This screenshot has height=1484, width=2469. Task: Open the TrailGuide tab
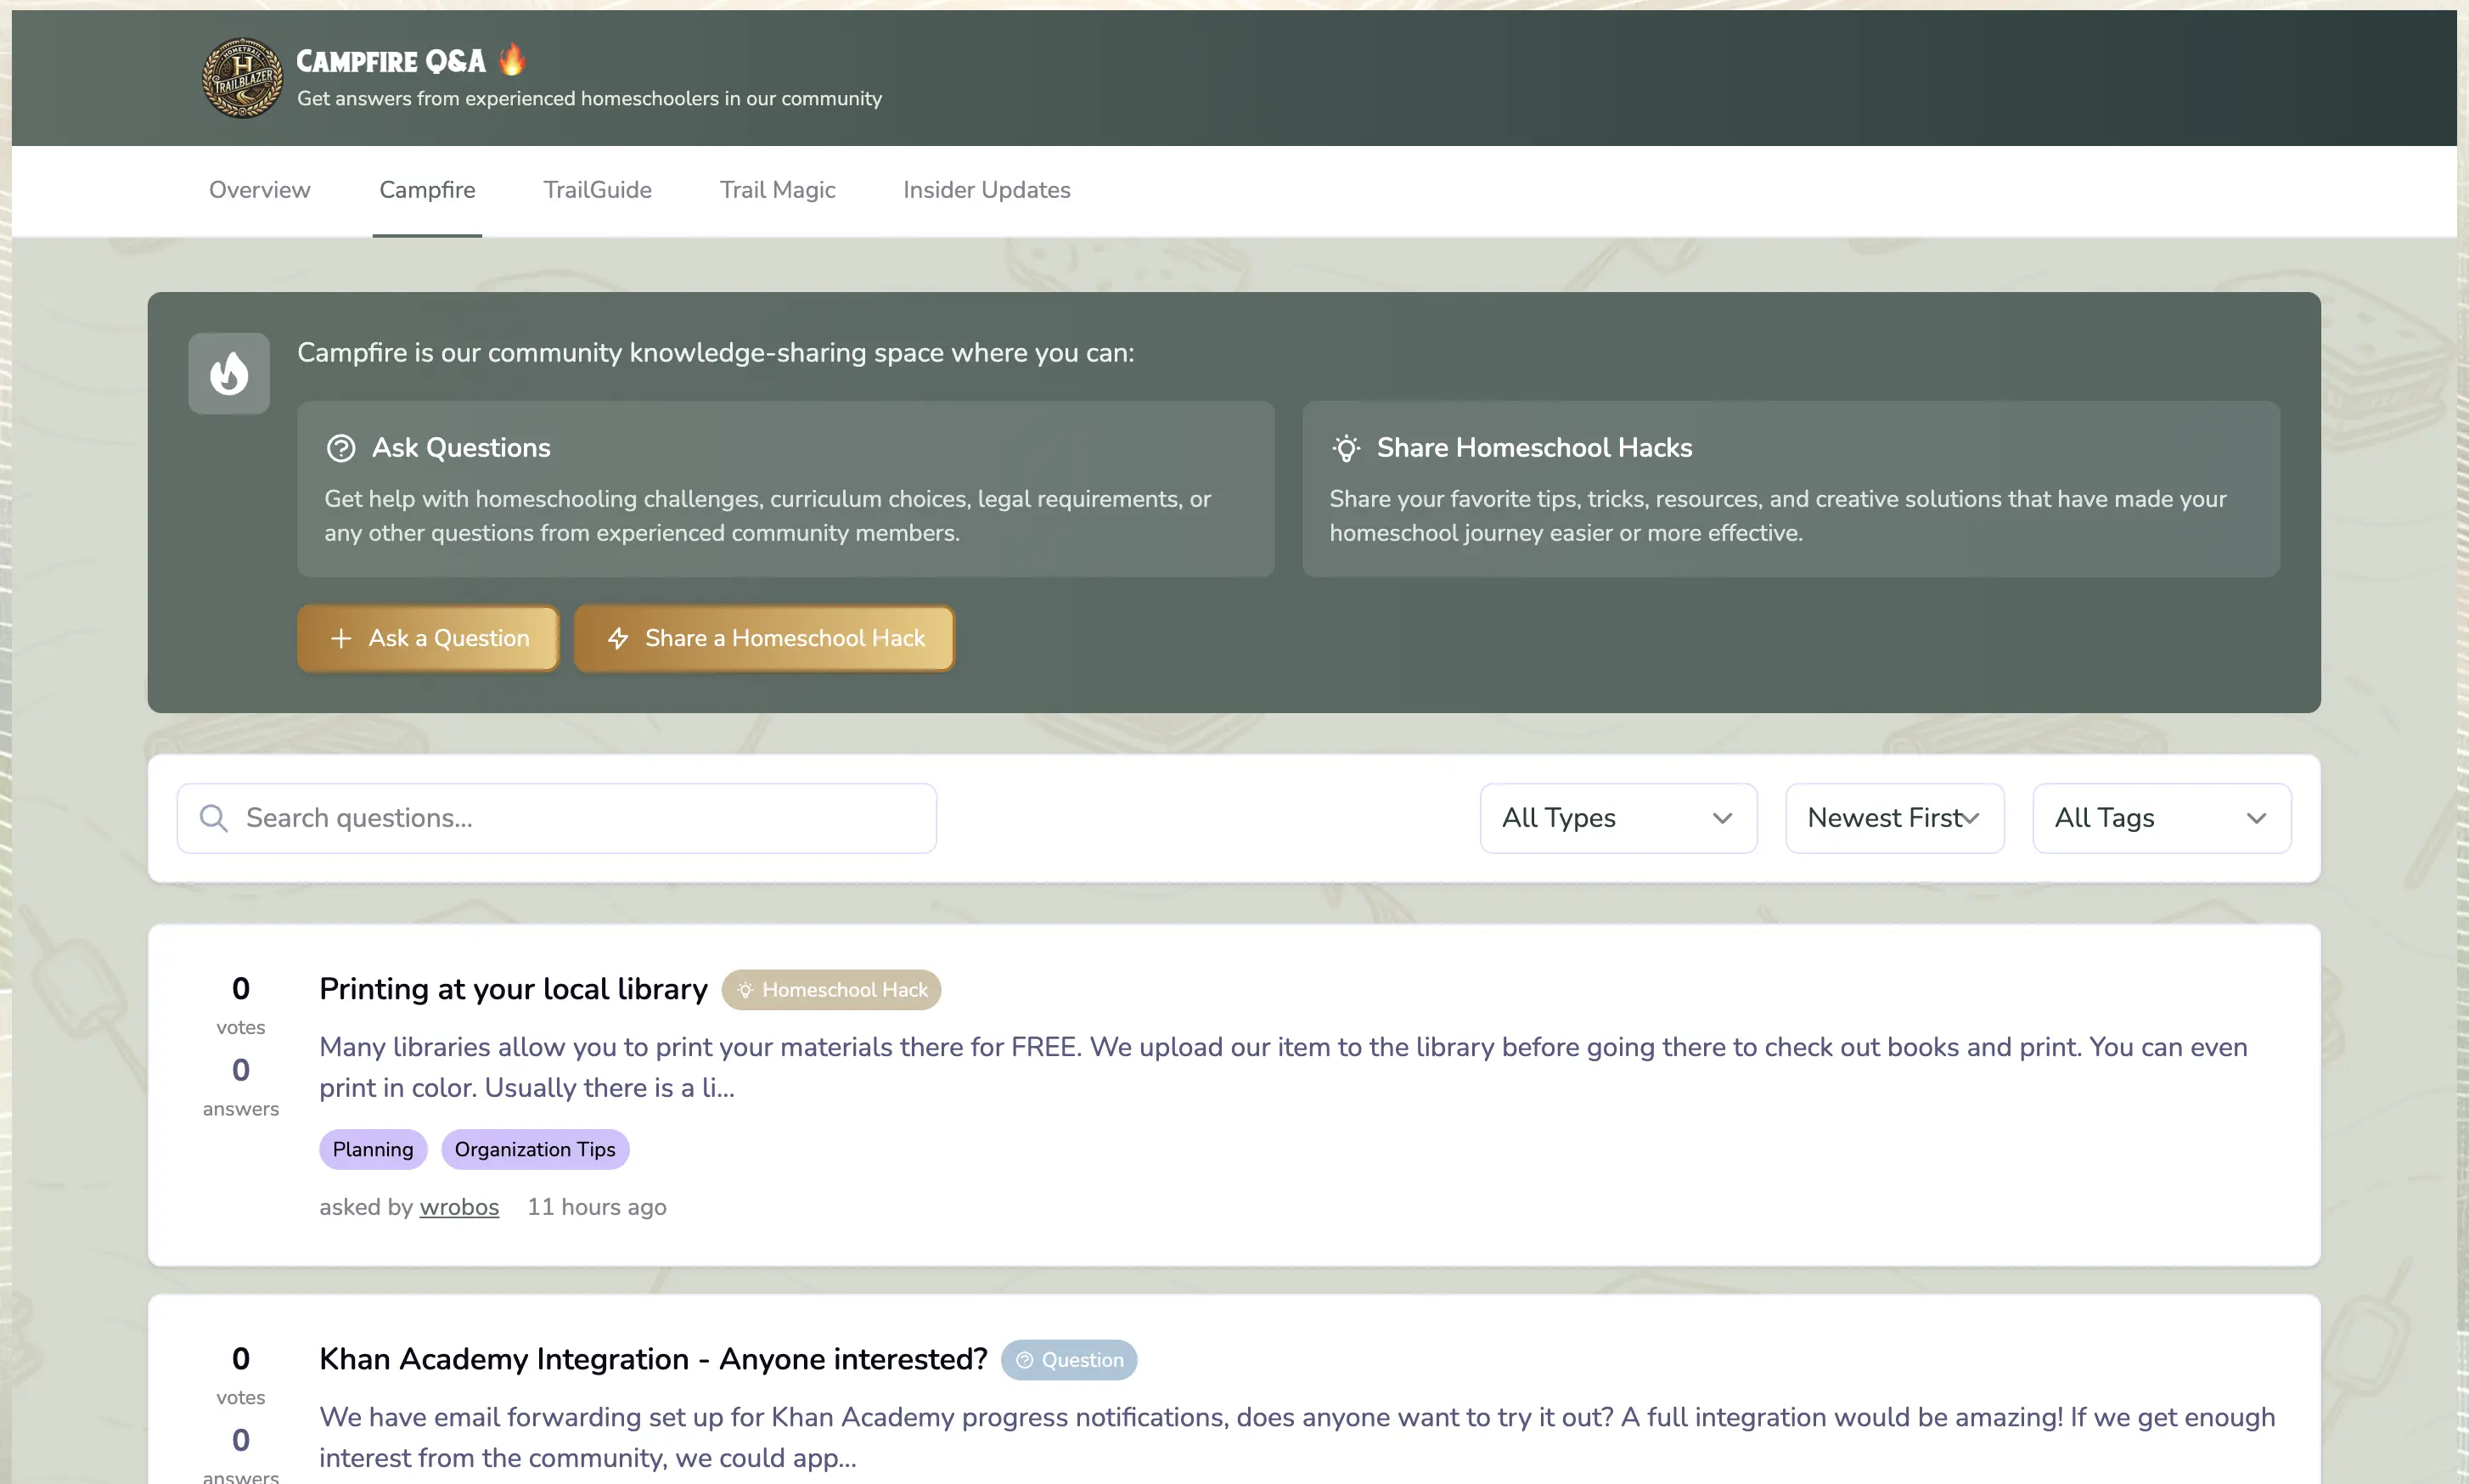pyautogui.click(x=597, y=190)
